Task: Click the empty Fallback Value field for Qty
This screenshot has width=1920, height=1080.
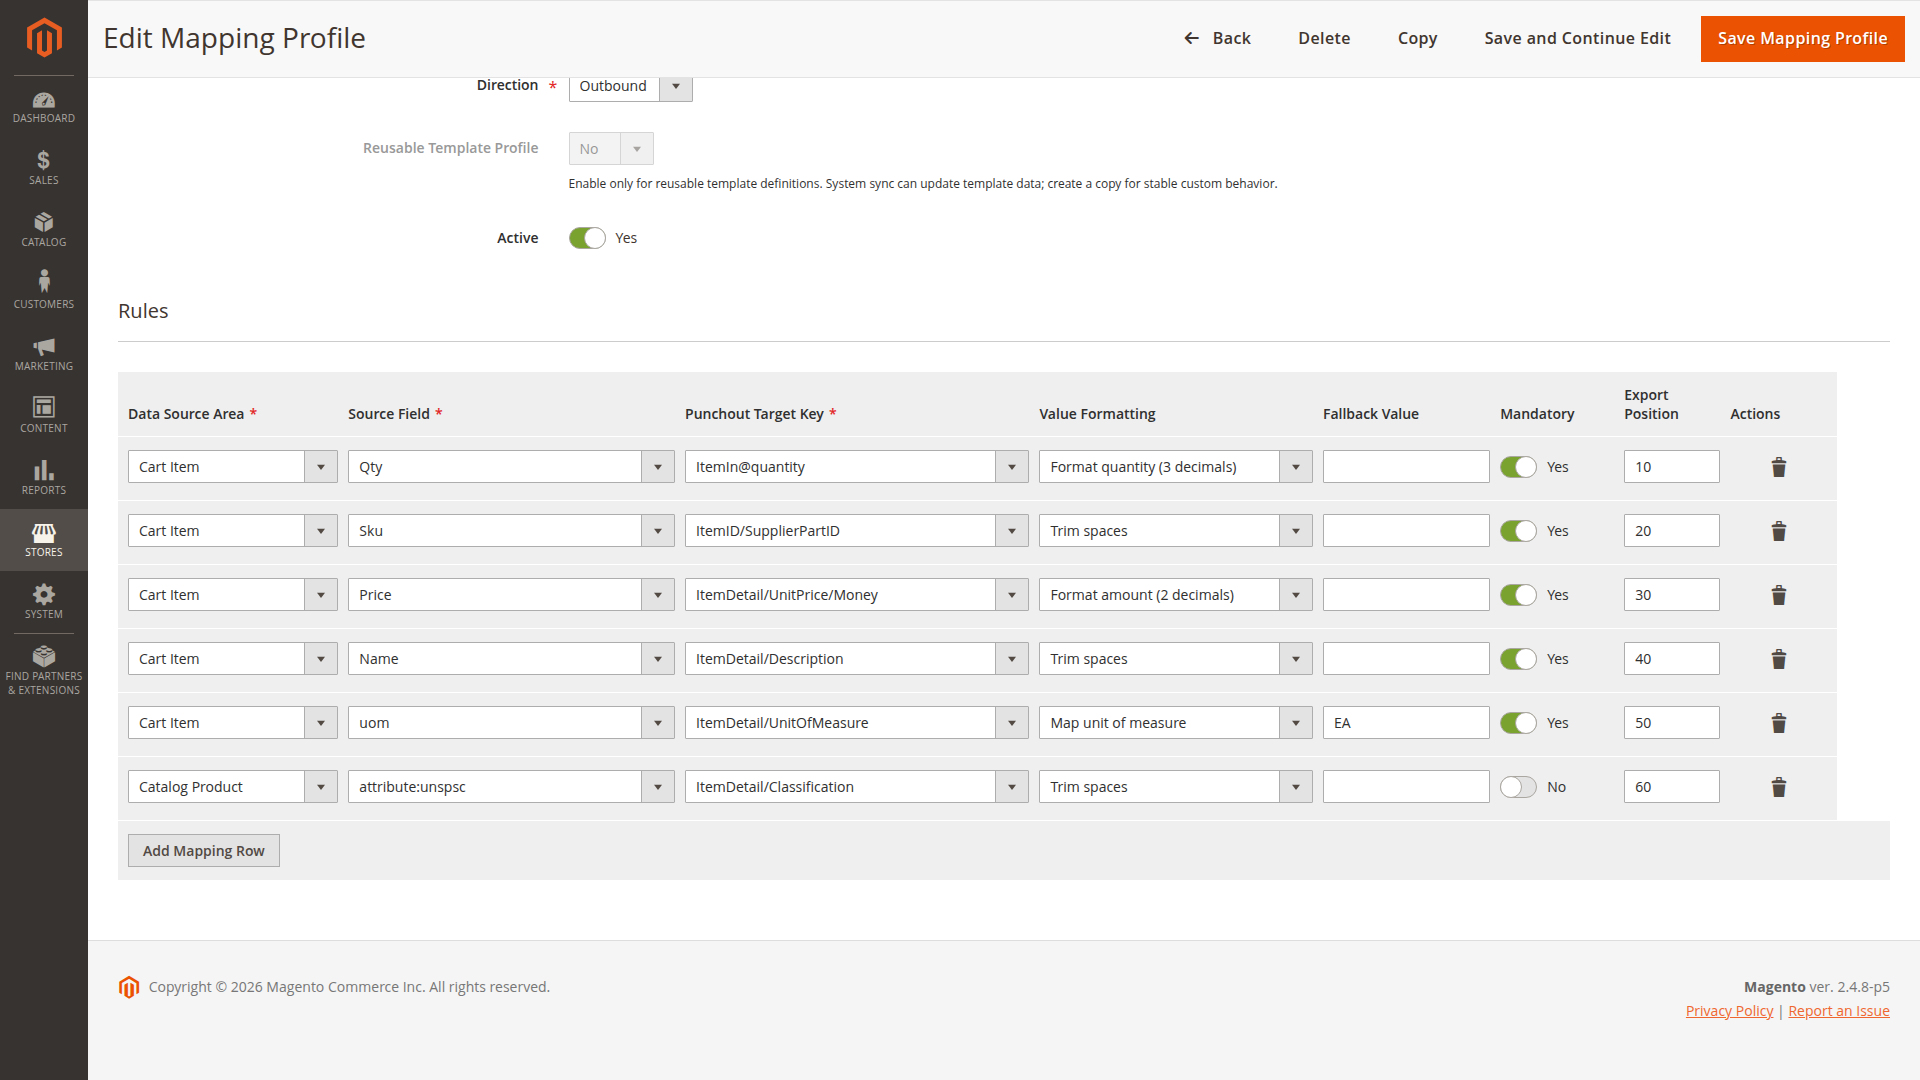Action: 1406,467
